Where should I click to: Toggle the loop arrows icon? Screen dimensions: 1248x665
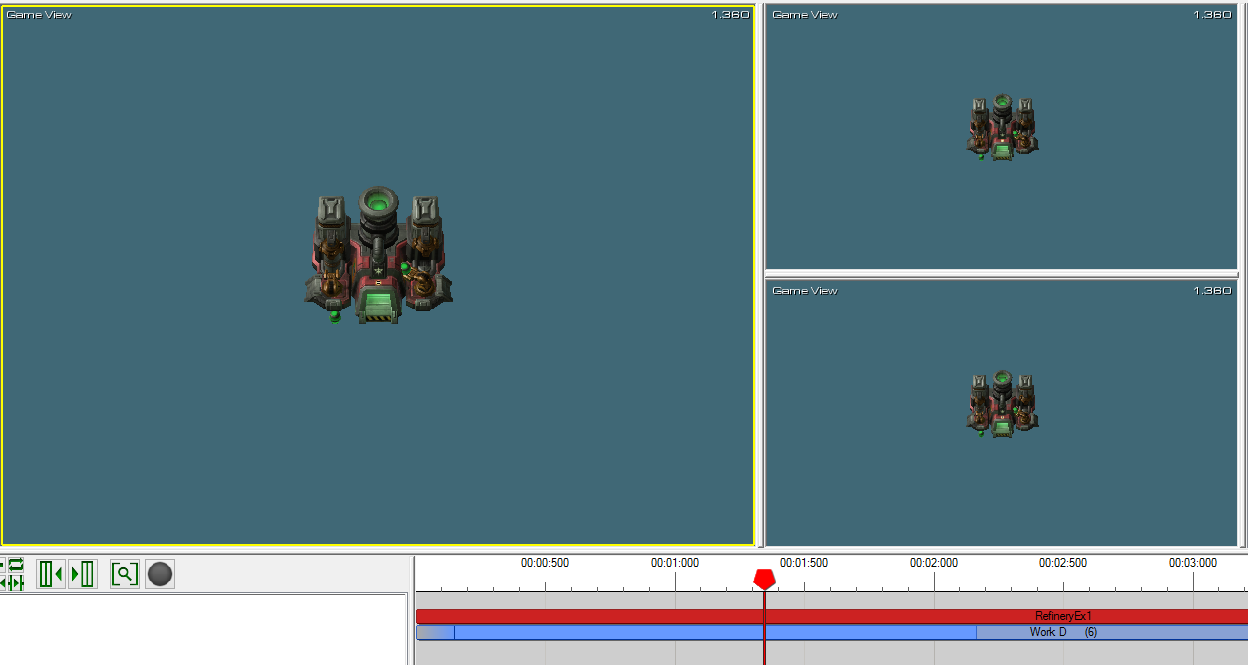click(15, 565)
